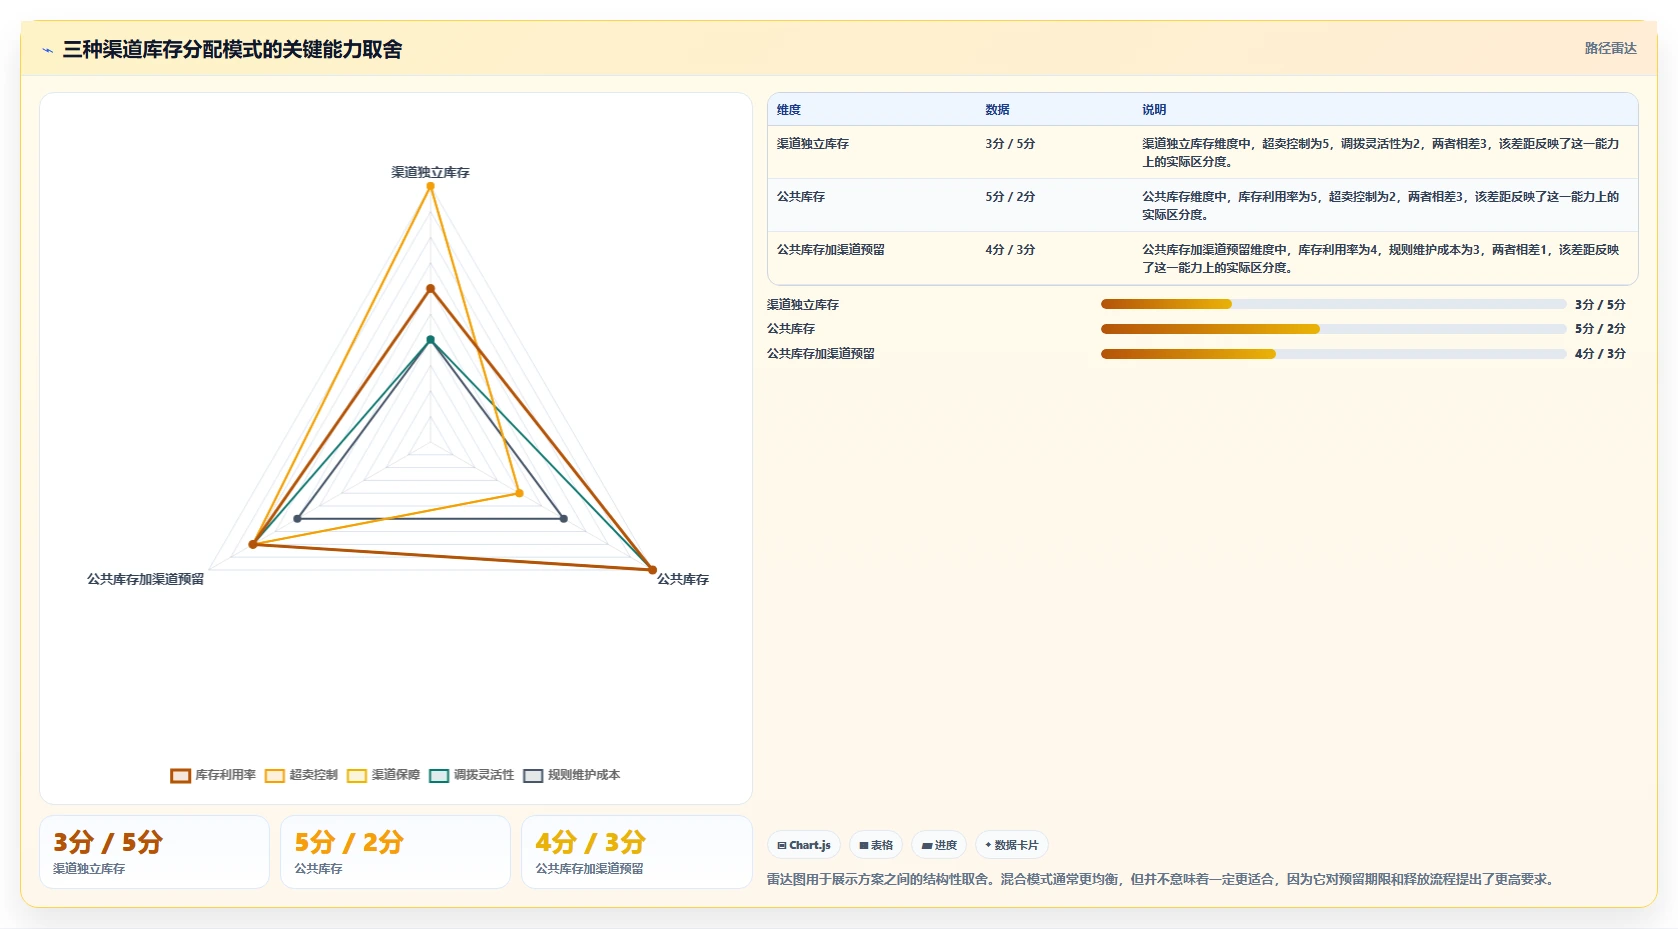Click the 数据 column header
The image size is (1678, 929).
997,110
